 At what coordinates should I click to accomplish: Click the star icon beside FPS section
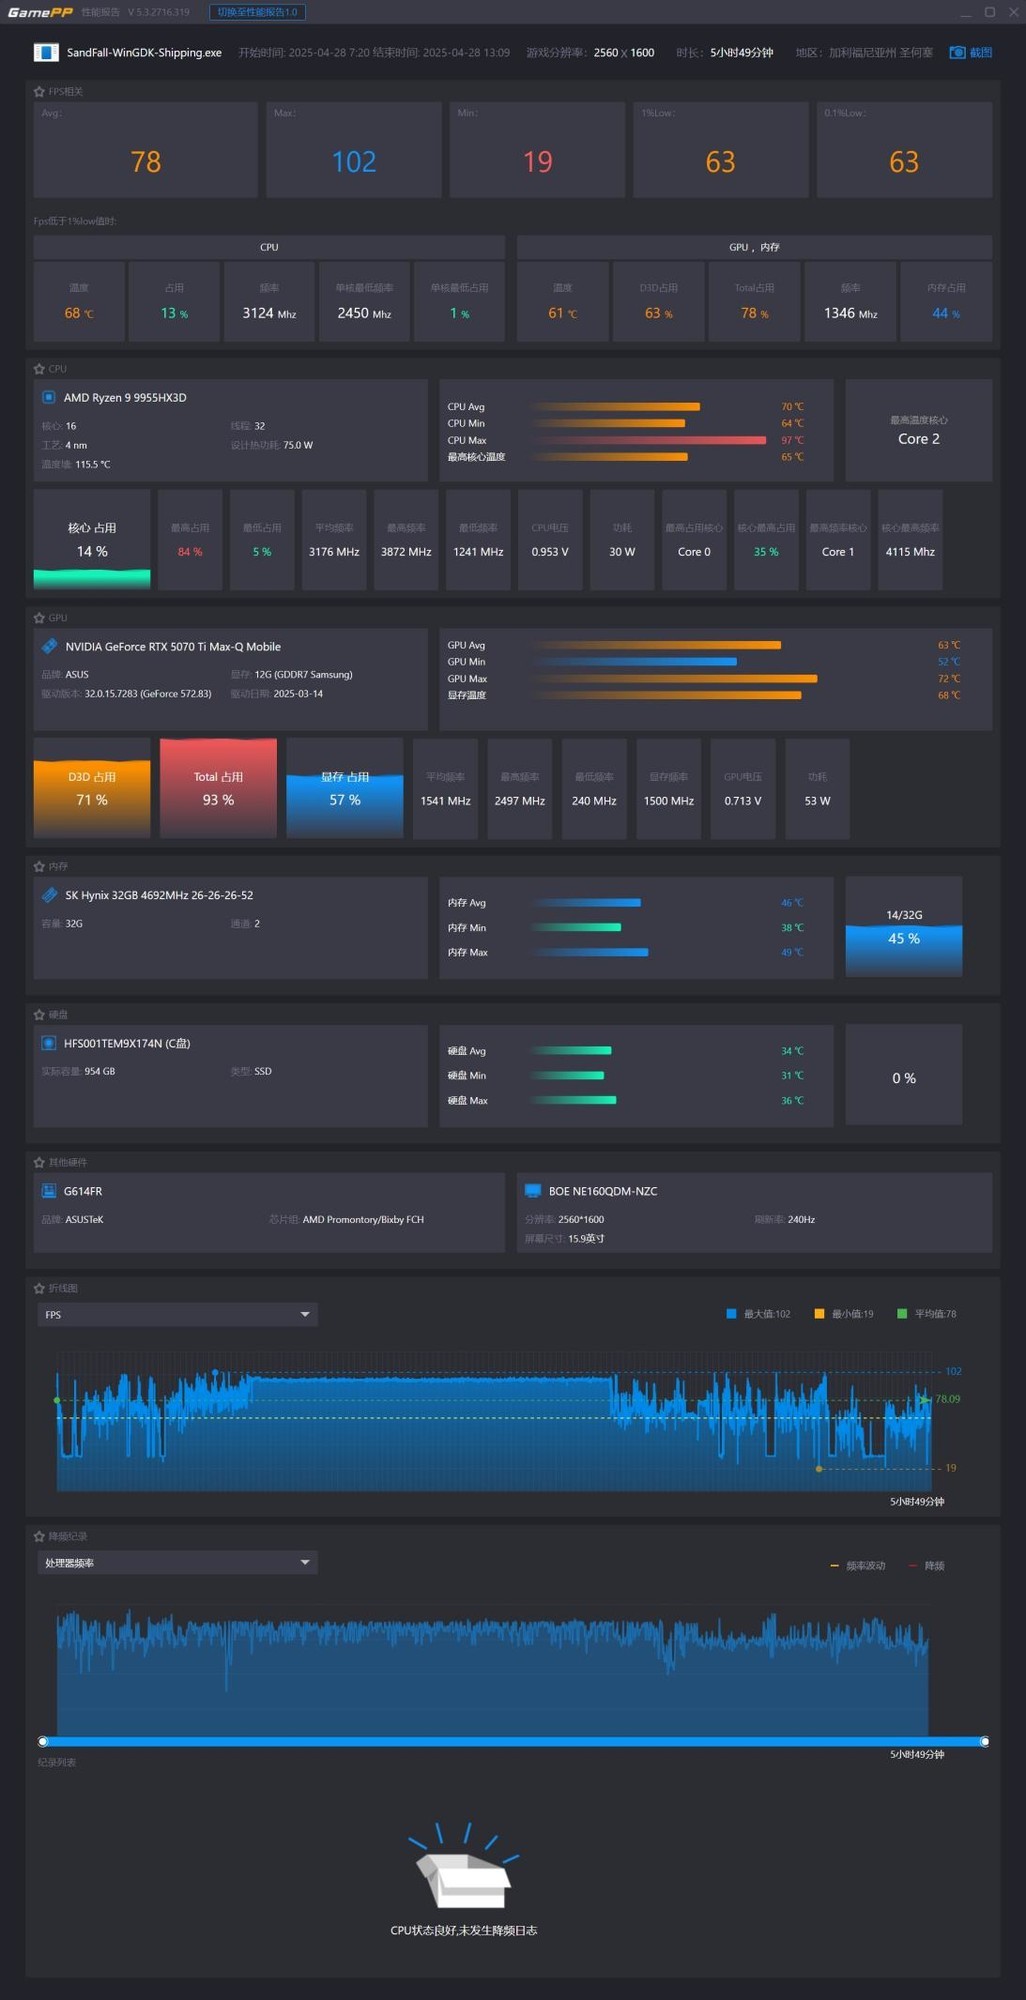click(39, 92)
